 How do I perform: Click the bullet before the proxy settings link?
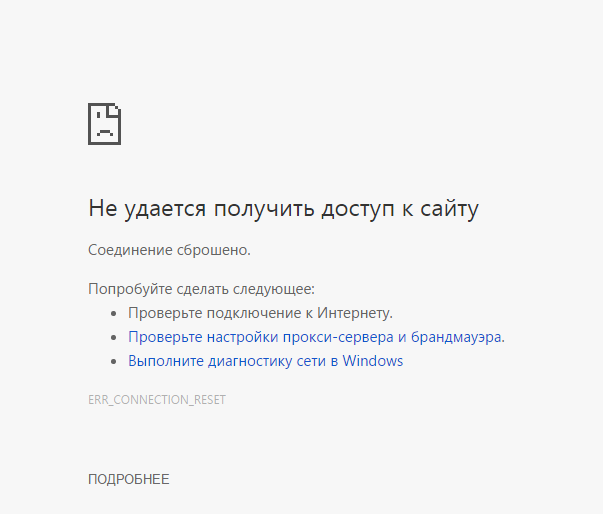point(115,338)
